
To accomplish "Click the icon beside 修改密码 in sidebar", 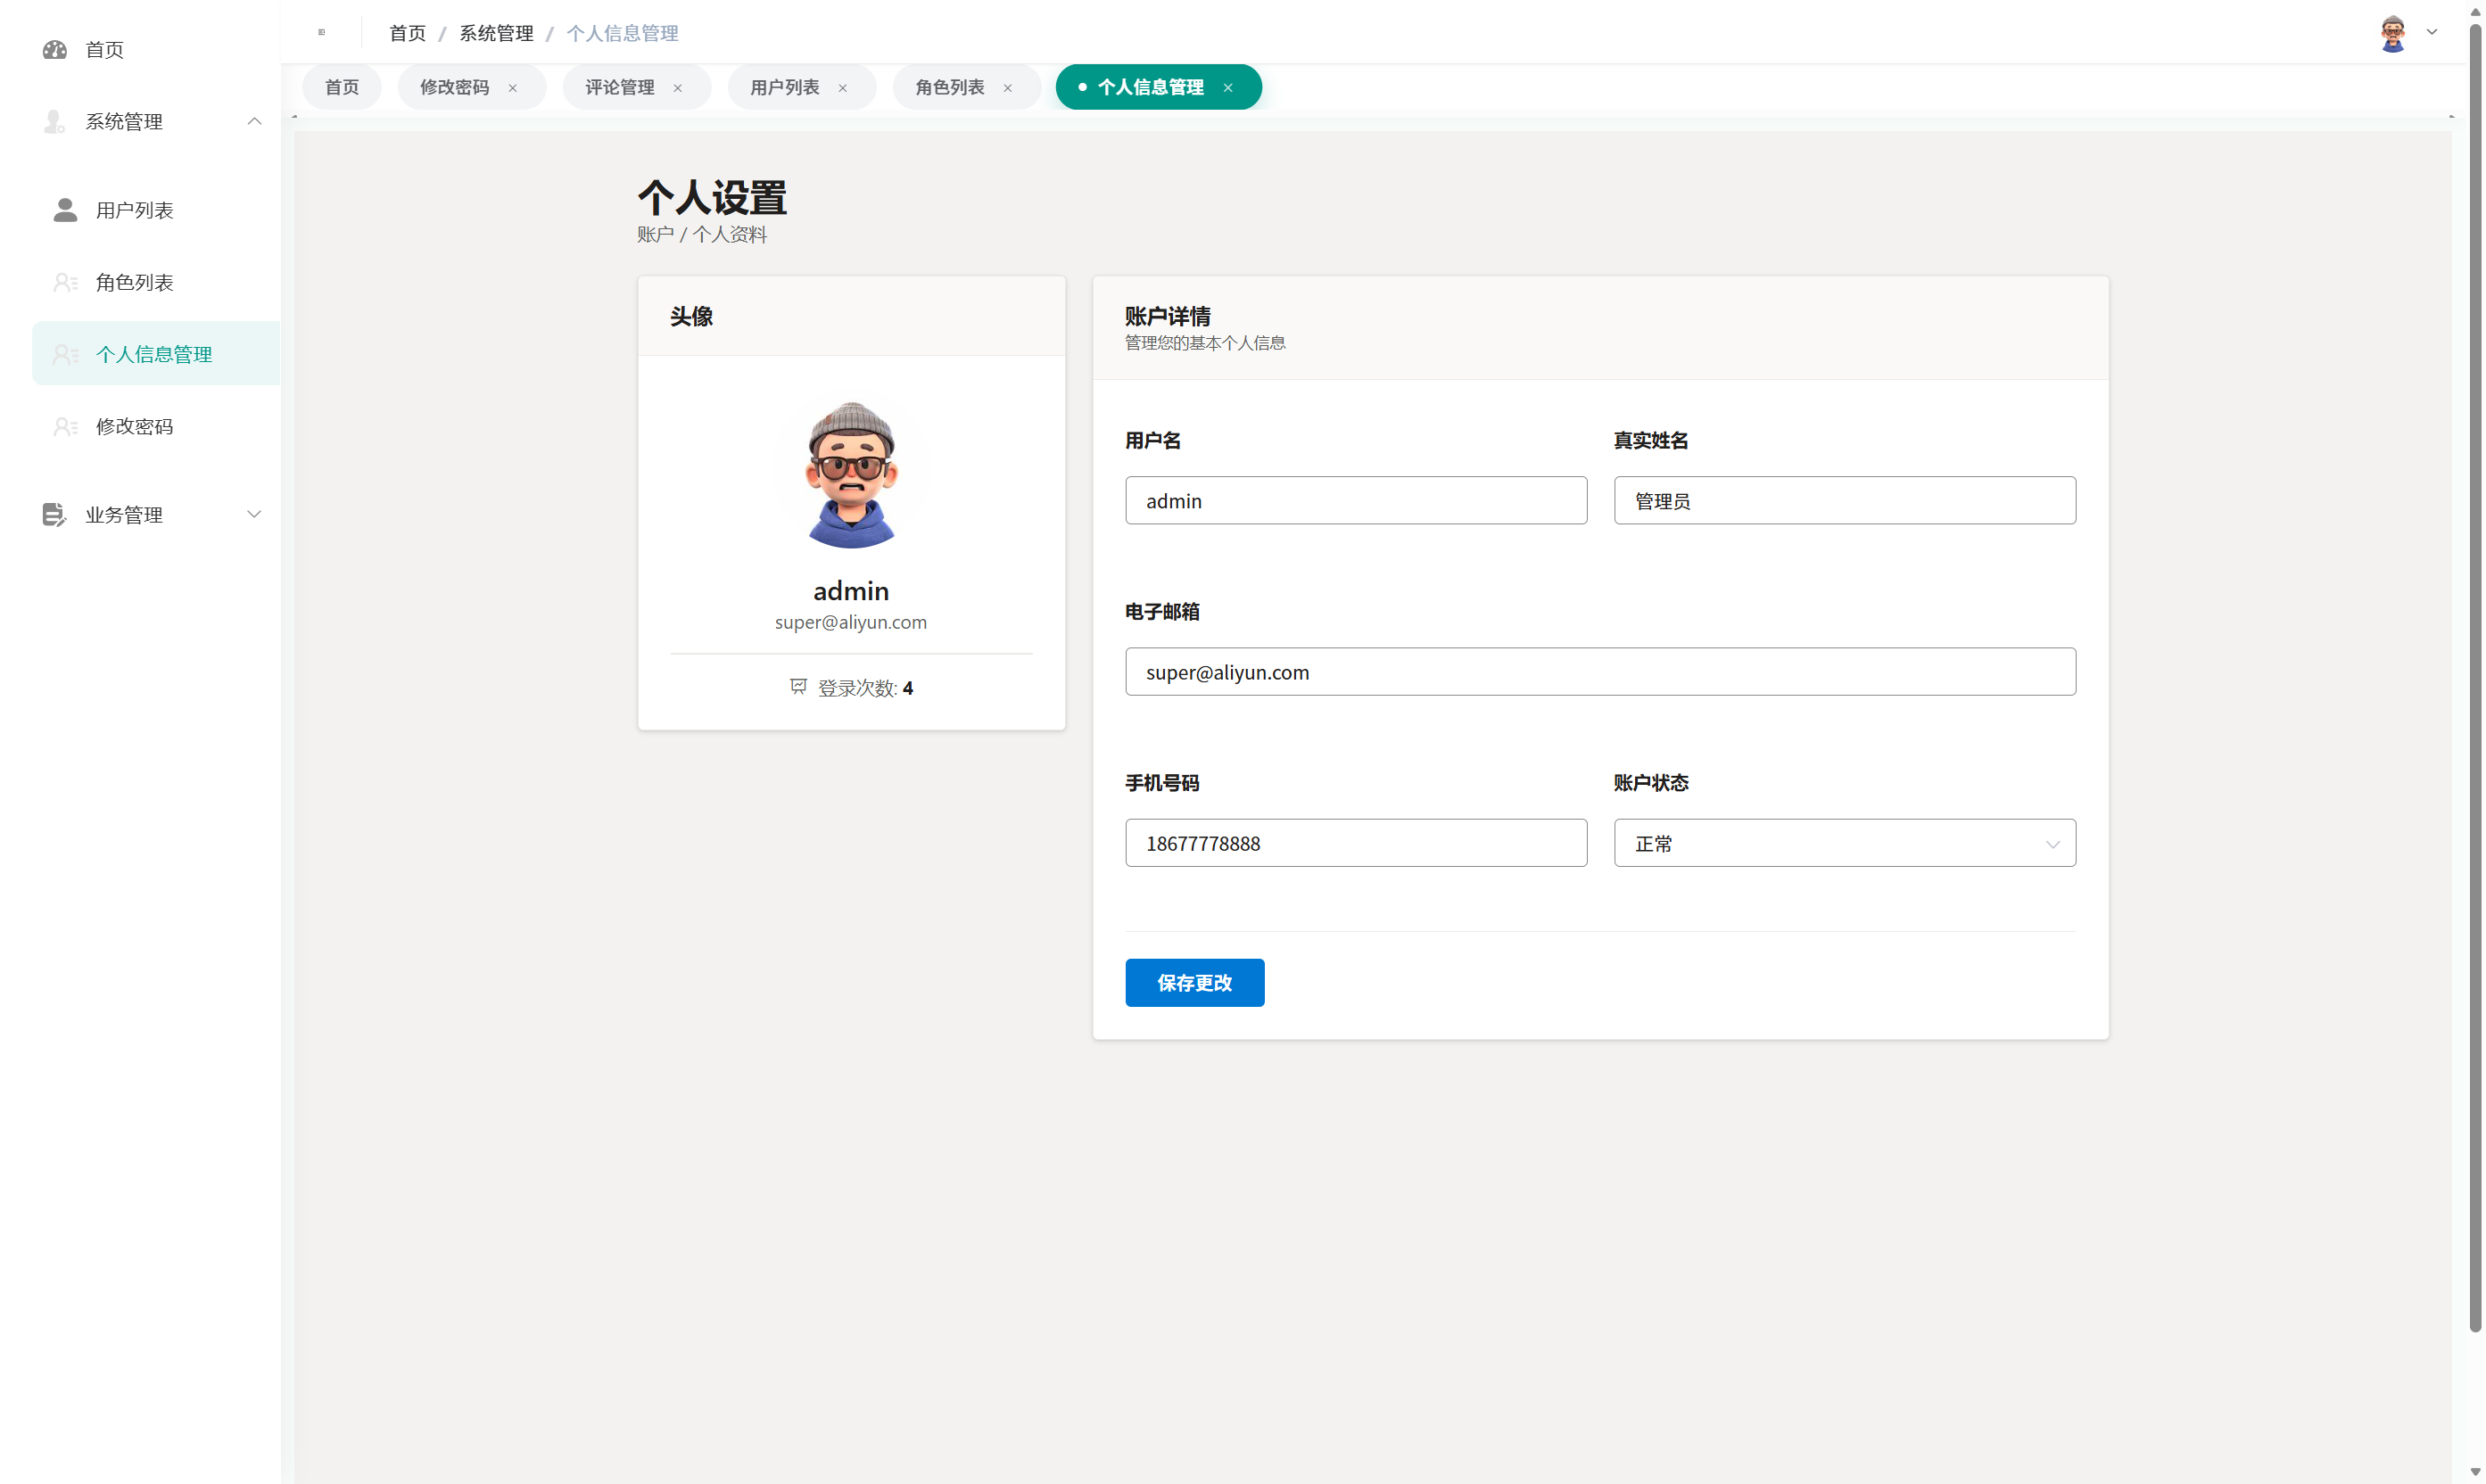I will pyautogui.click(x=65, y=427).
